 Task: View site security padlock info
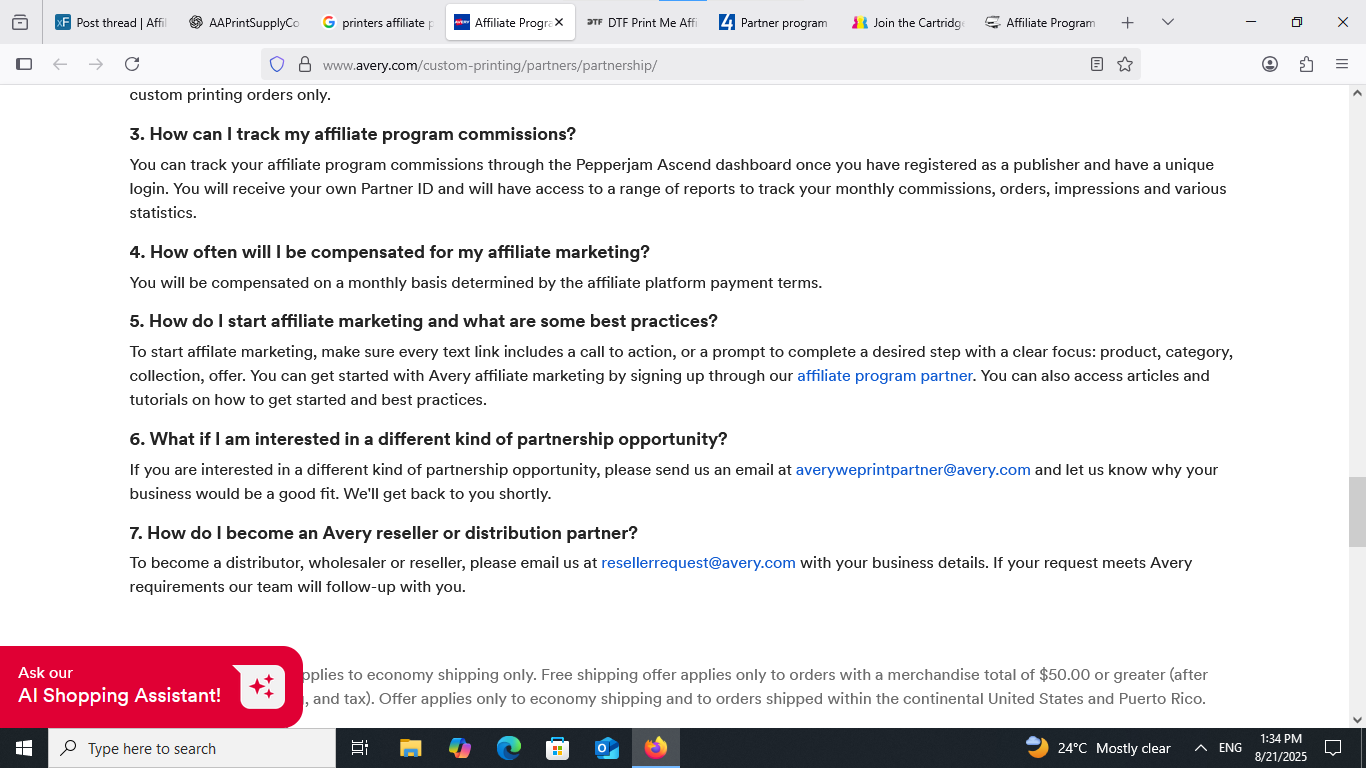coord(304,64)
